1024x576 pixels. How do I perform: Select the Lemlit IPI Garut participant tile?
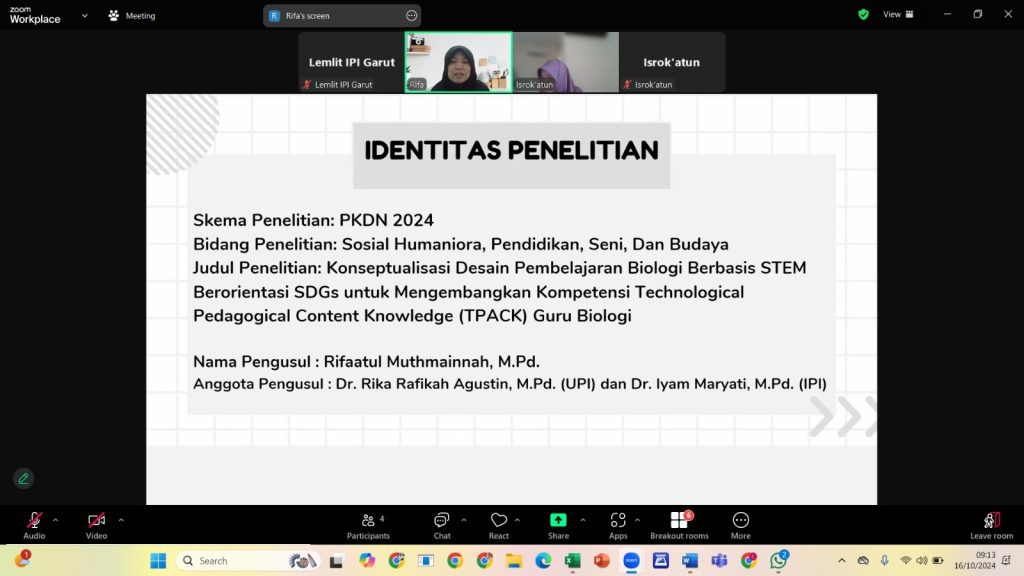[x=351, y=62]
